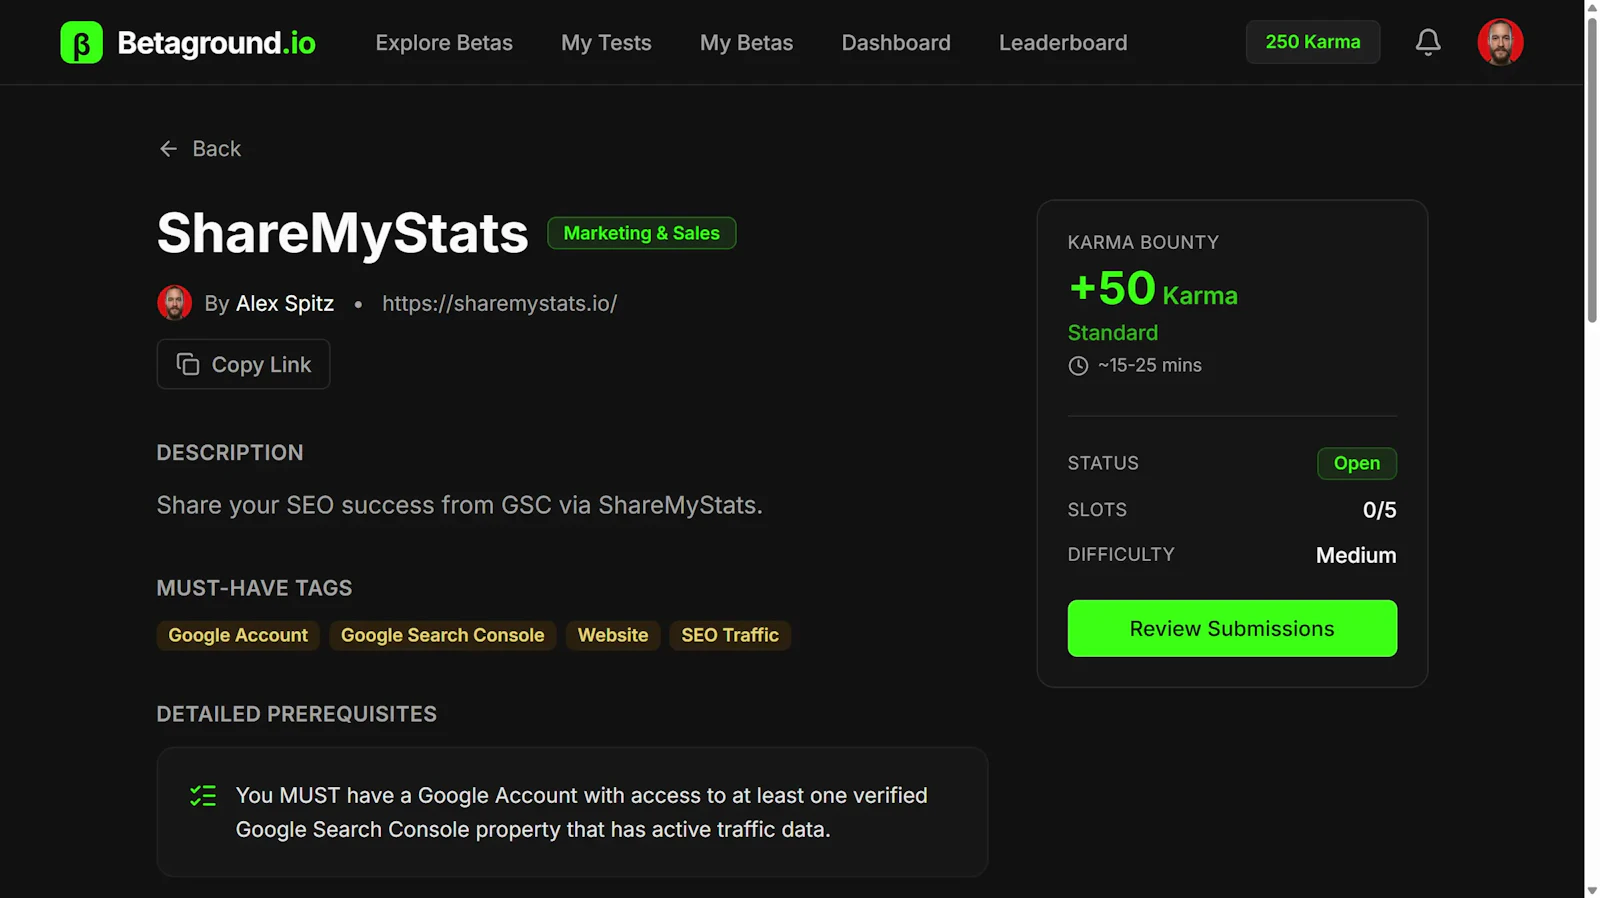Click the Google Account tag
The width and height of the screenshot is (1600, 898).
click(238, 635)
